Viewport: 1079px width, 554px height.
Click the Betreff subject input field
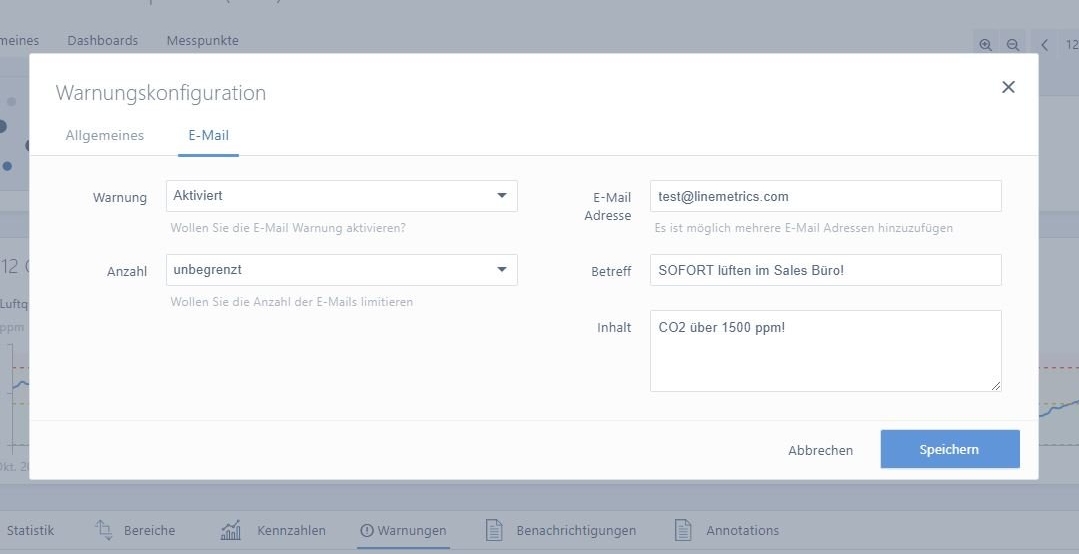(x=825, y=270)
